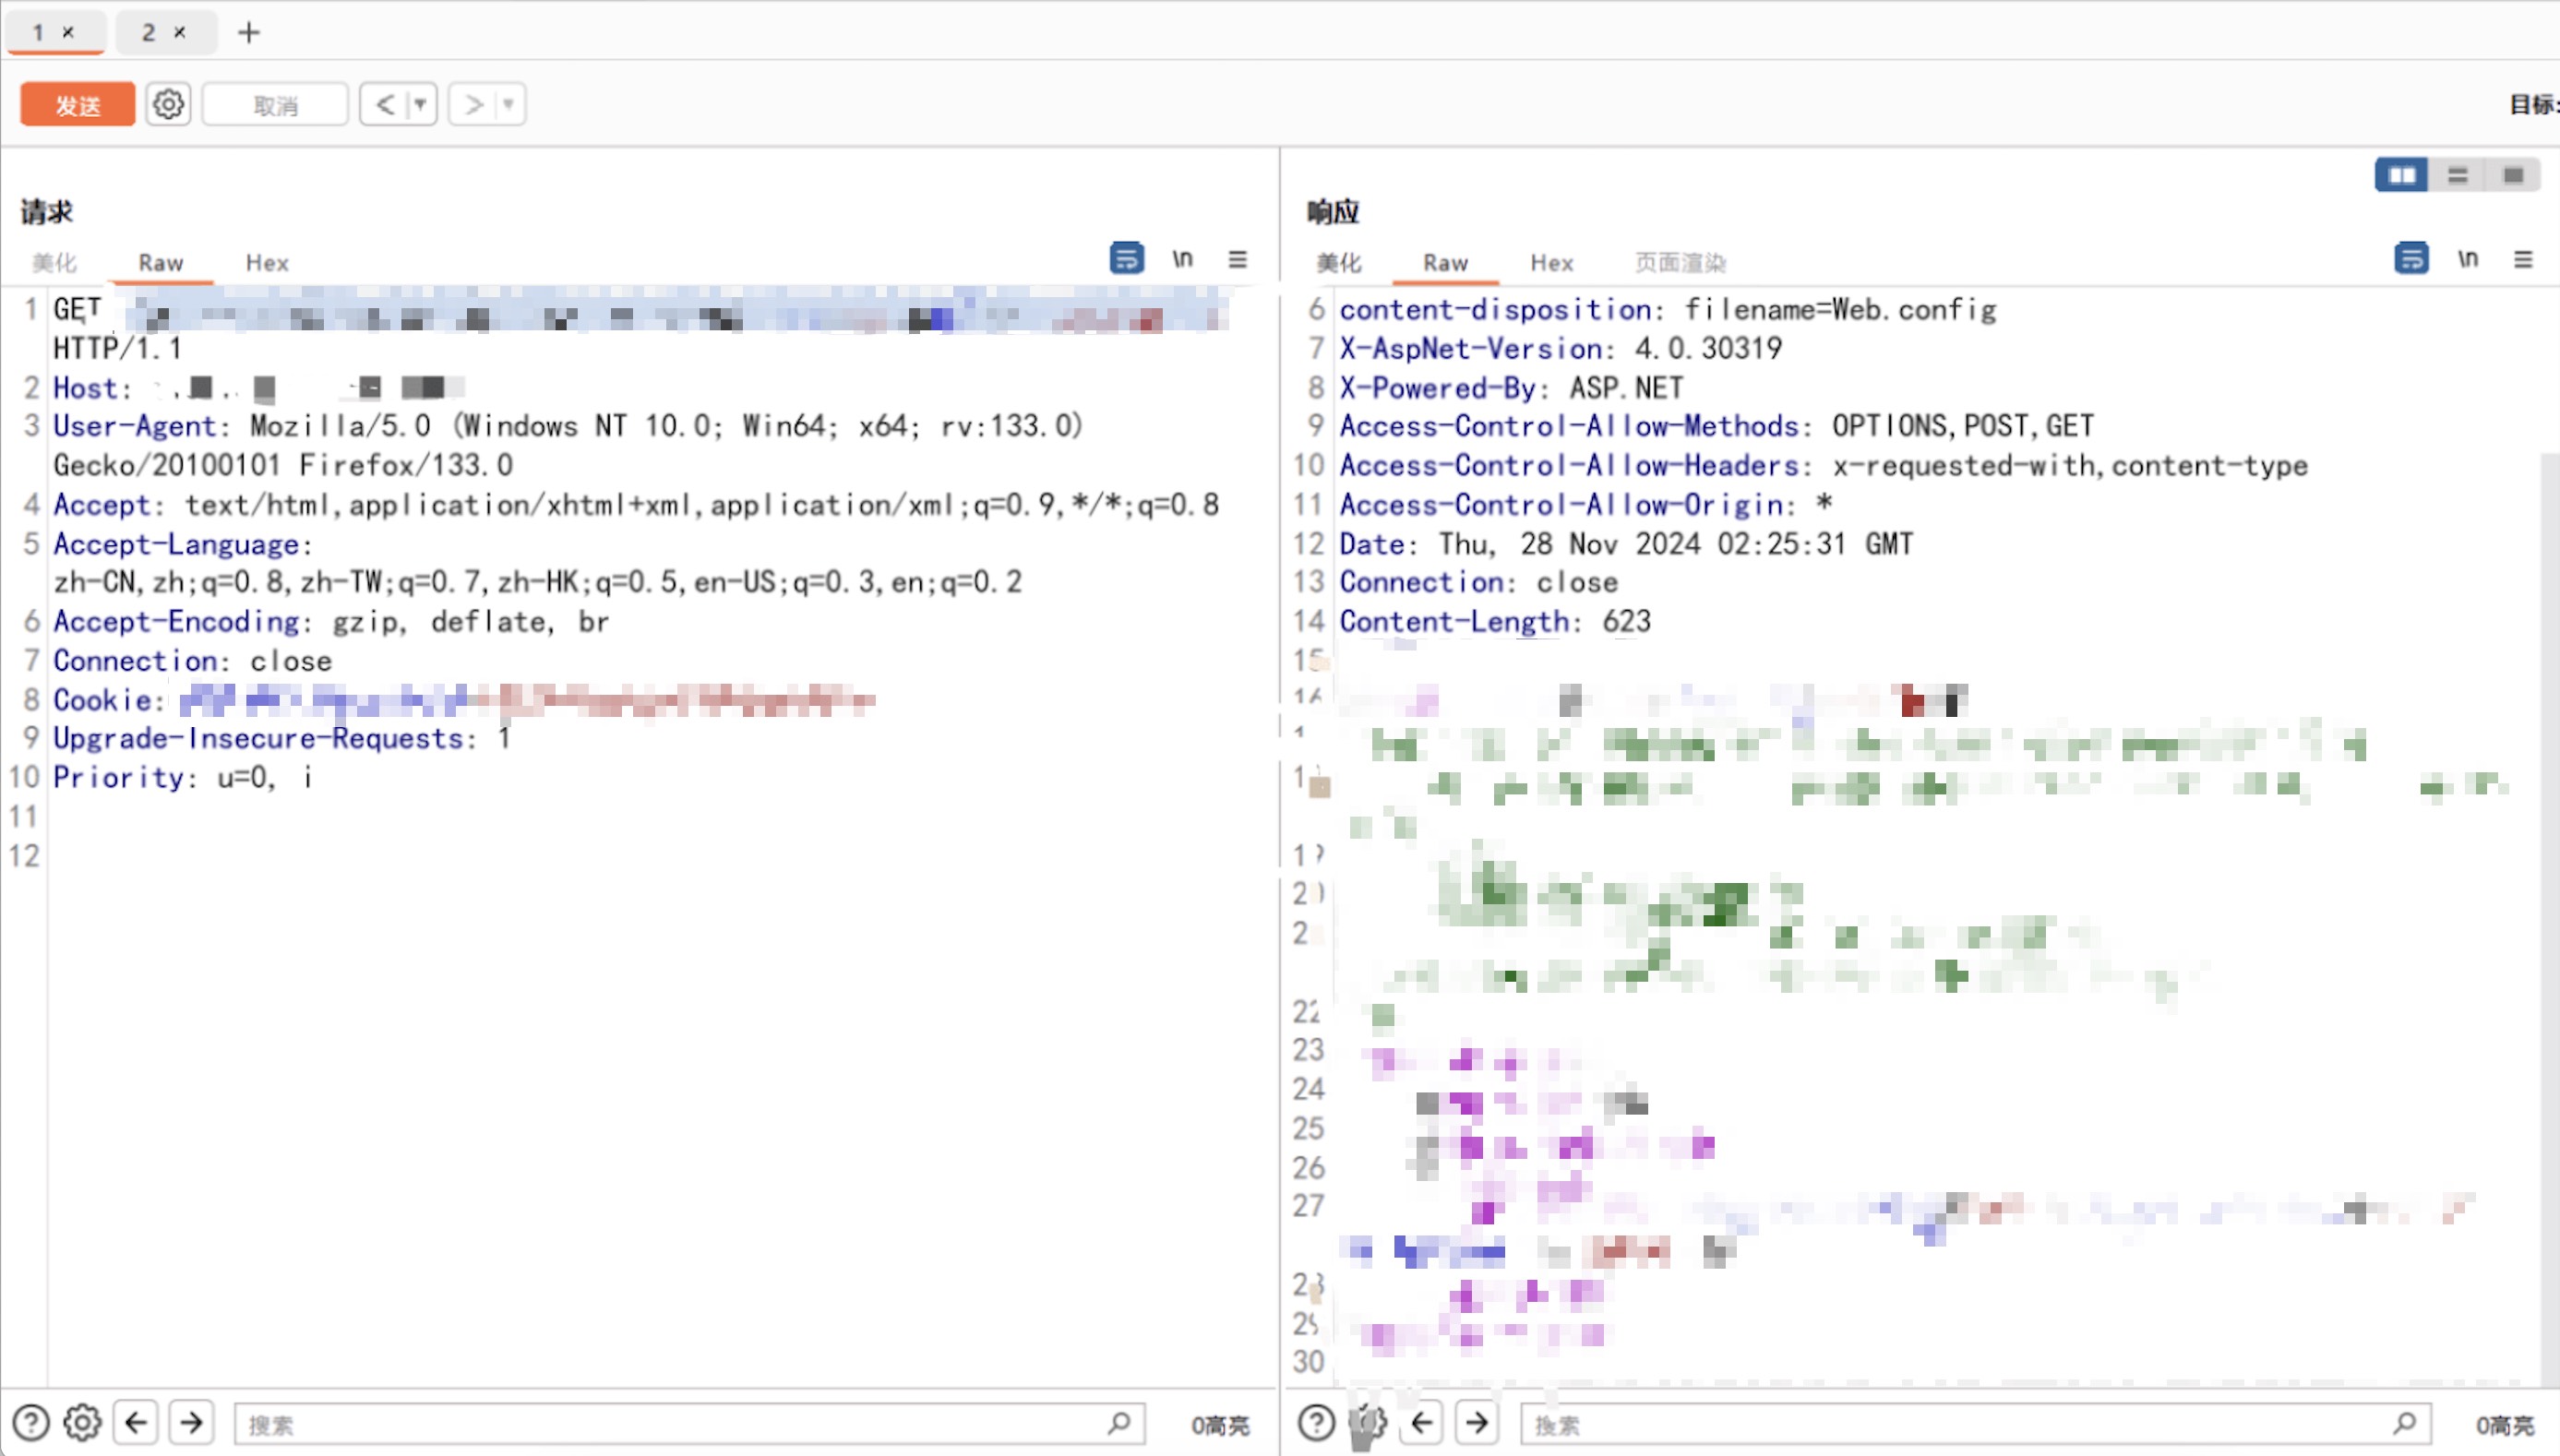Next match arrow in response search bar
This screenshot has width=2560, height=1456.
coord(1477,1422)
